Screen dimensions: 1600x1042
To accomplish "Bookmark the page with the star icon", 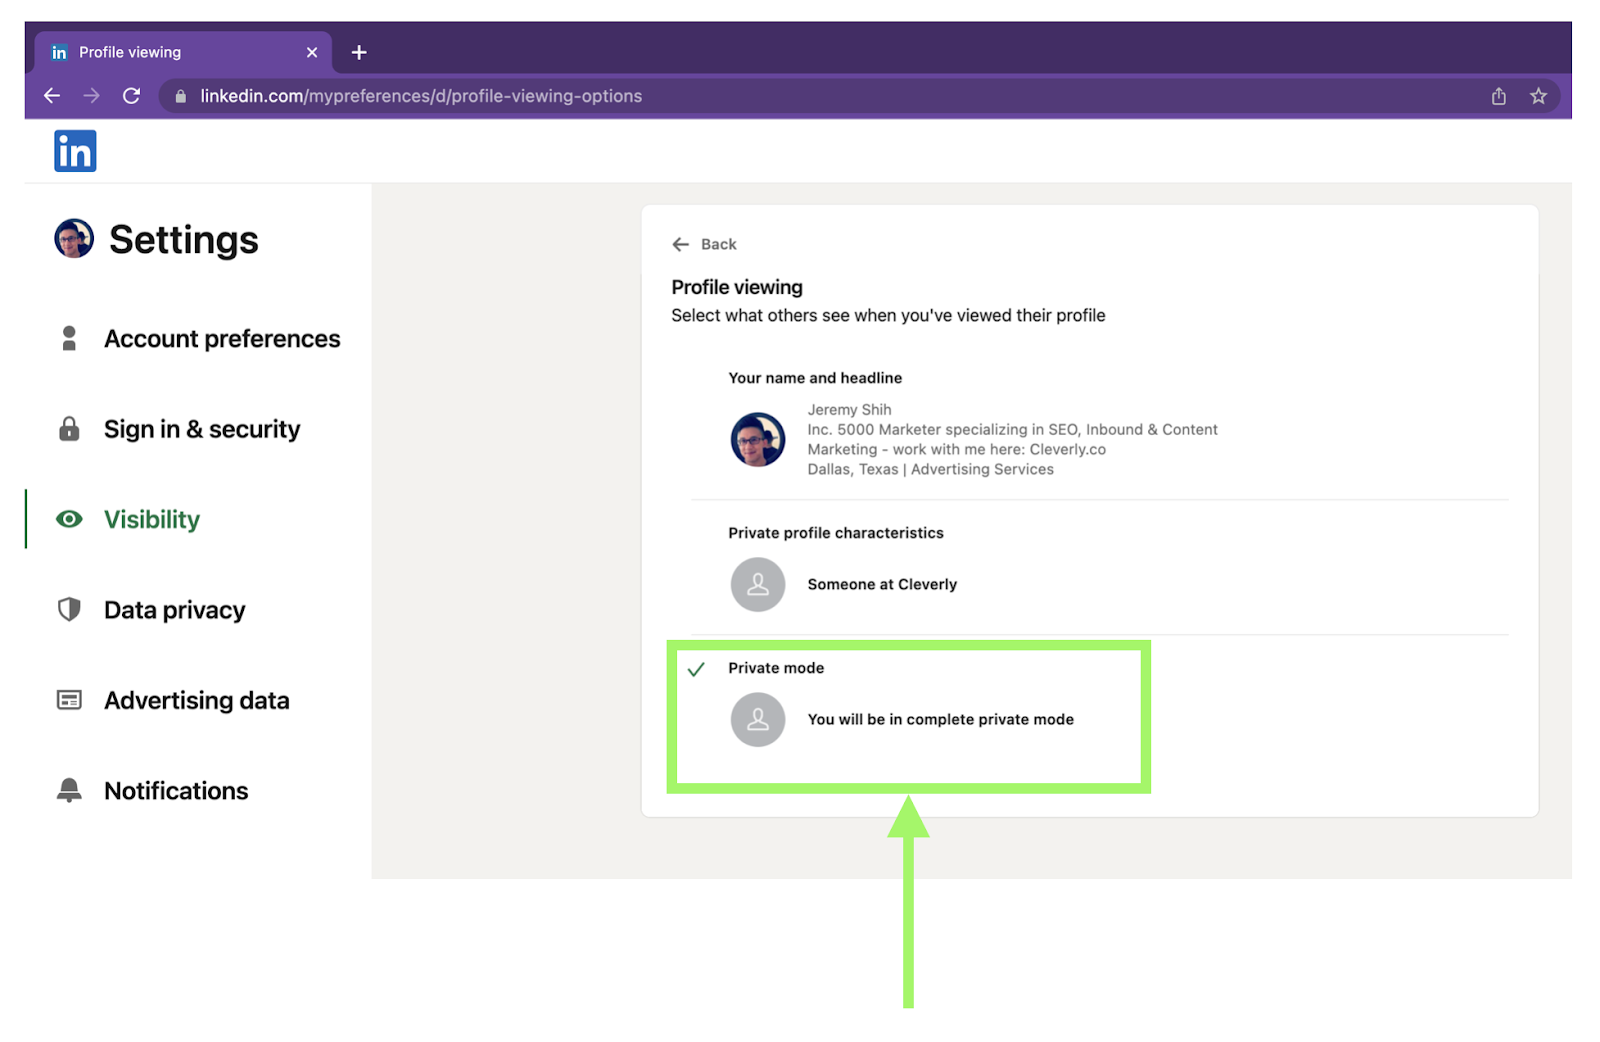I will tap(1538, 96).
